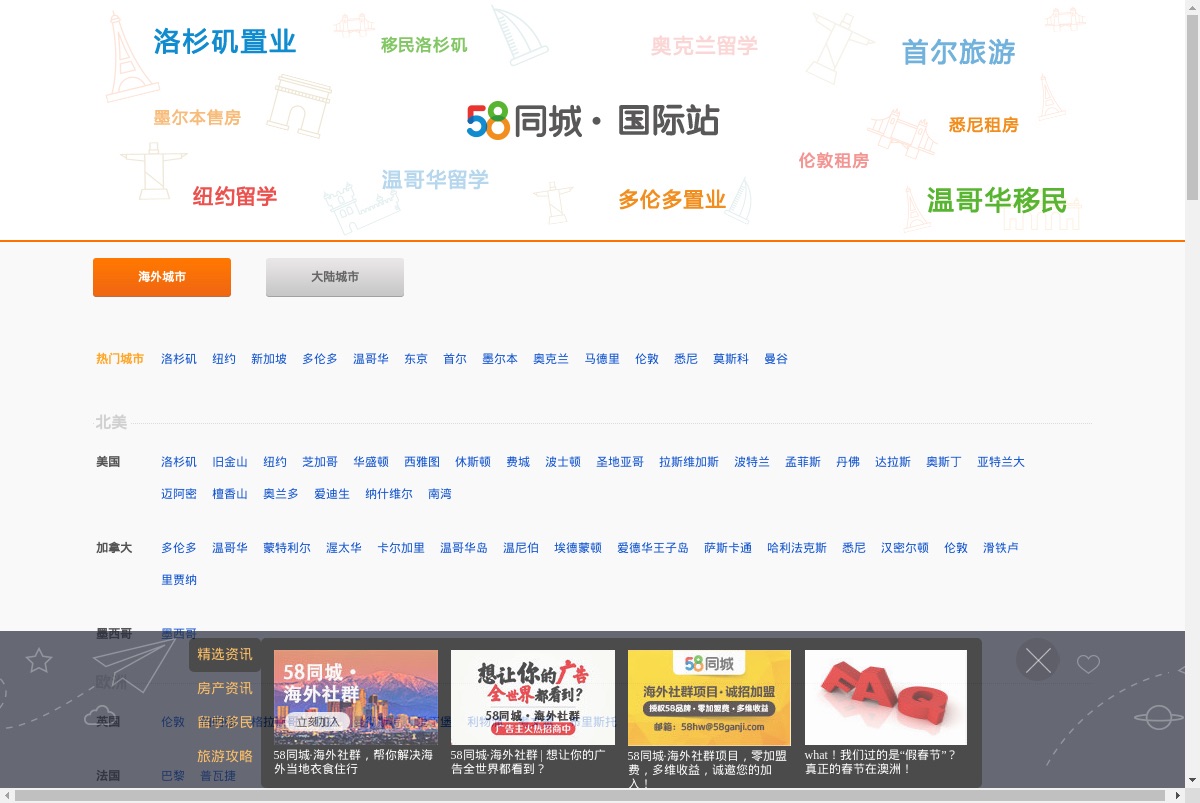Select 东京 in hot cities
1200x803 pixels.
tap(416, 359)
